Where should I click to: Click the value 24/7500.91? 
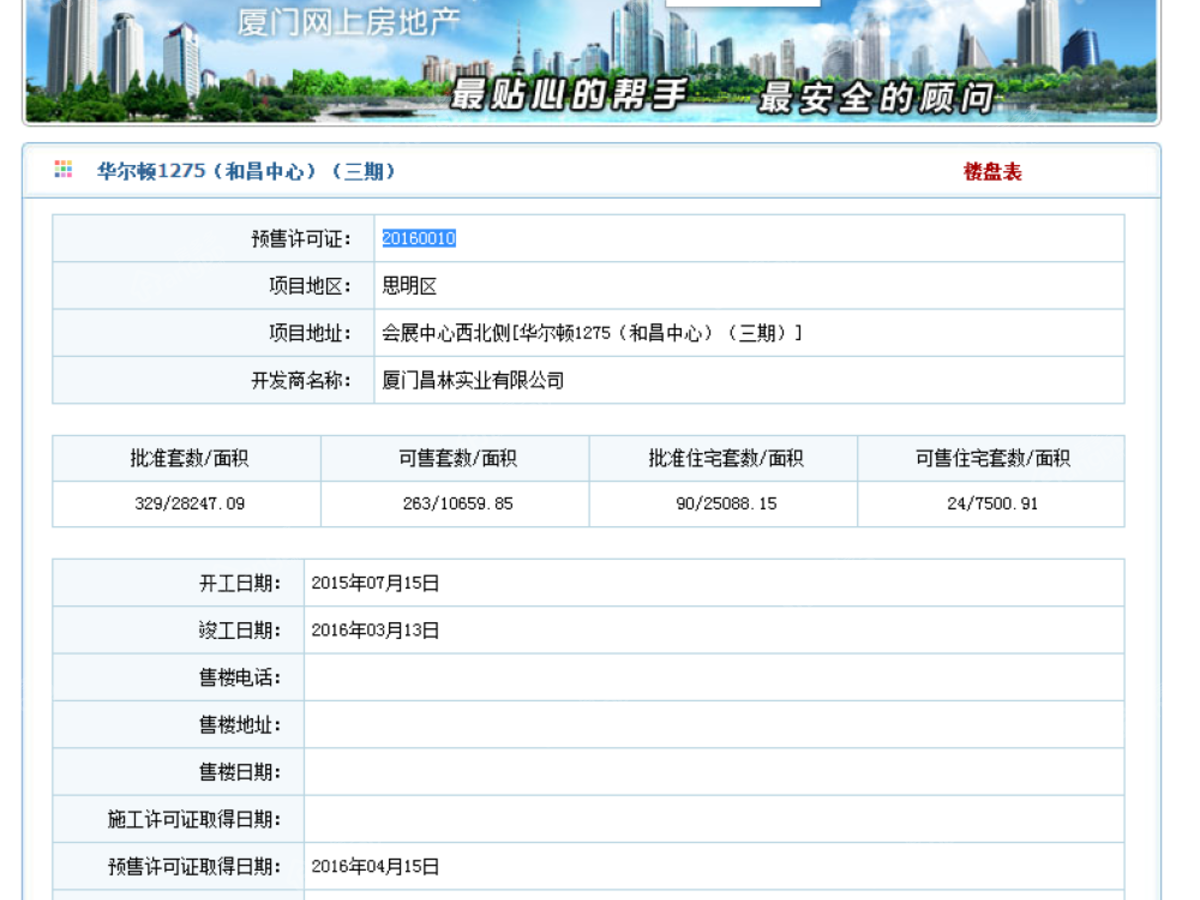[x=992, y=504]
